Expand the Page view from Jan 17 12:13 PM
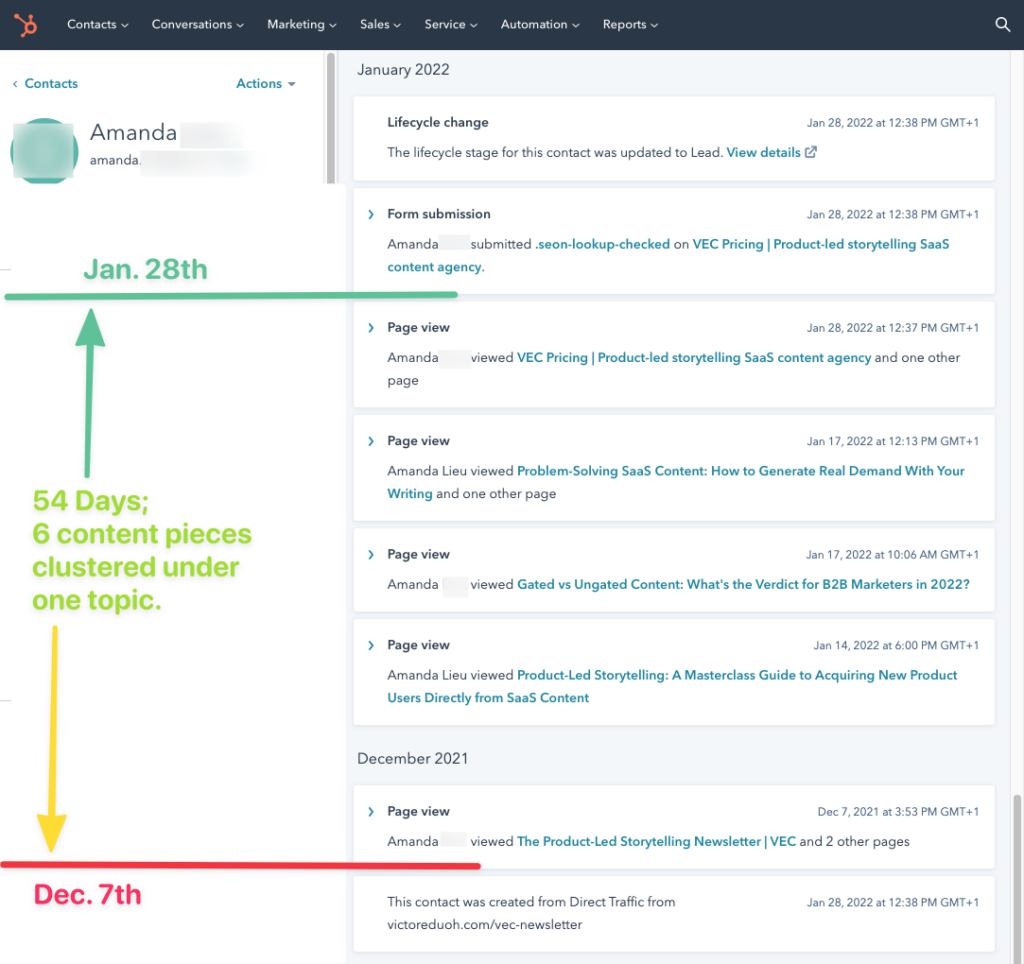Image resolution: width=1024 pixels, height=964 pixels. tap(371, 442)
